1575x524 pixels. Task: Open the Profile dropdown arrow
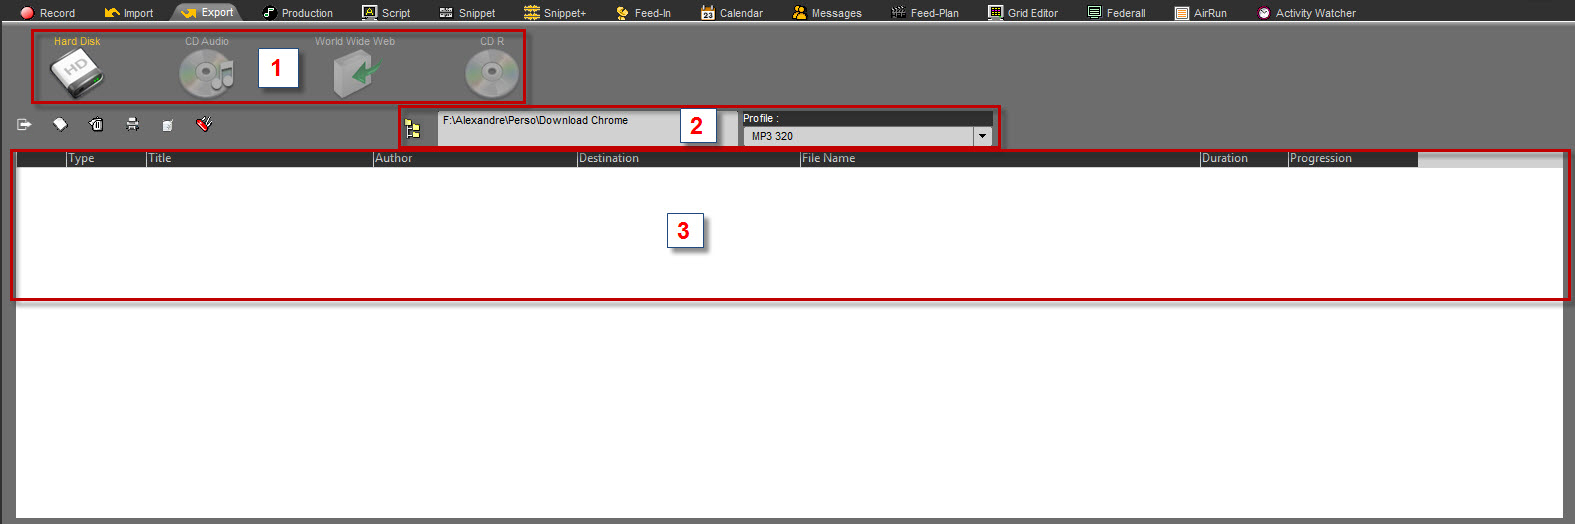(982, 136)
